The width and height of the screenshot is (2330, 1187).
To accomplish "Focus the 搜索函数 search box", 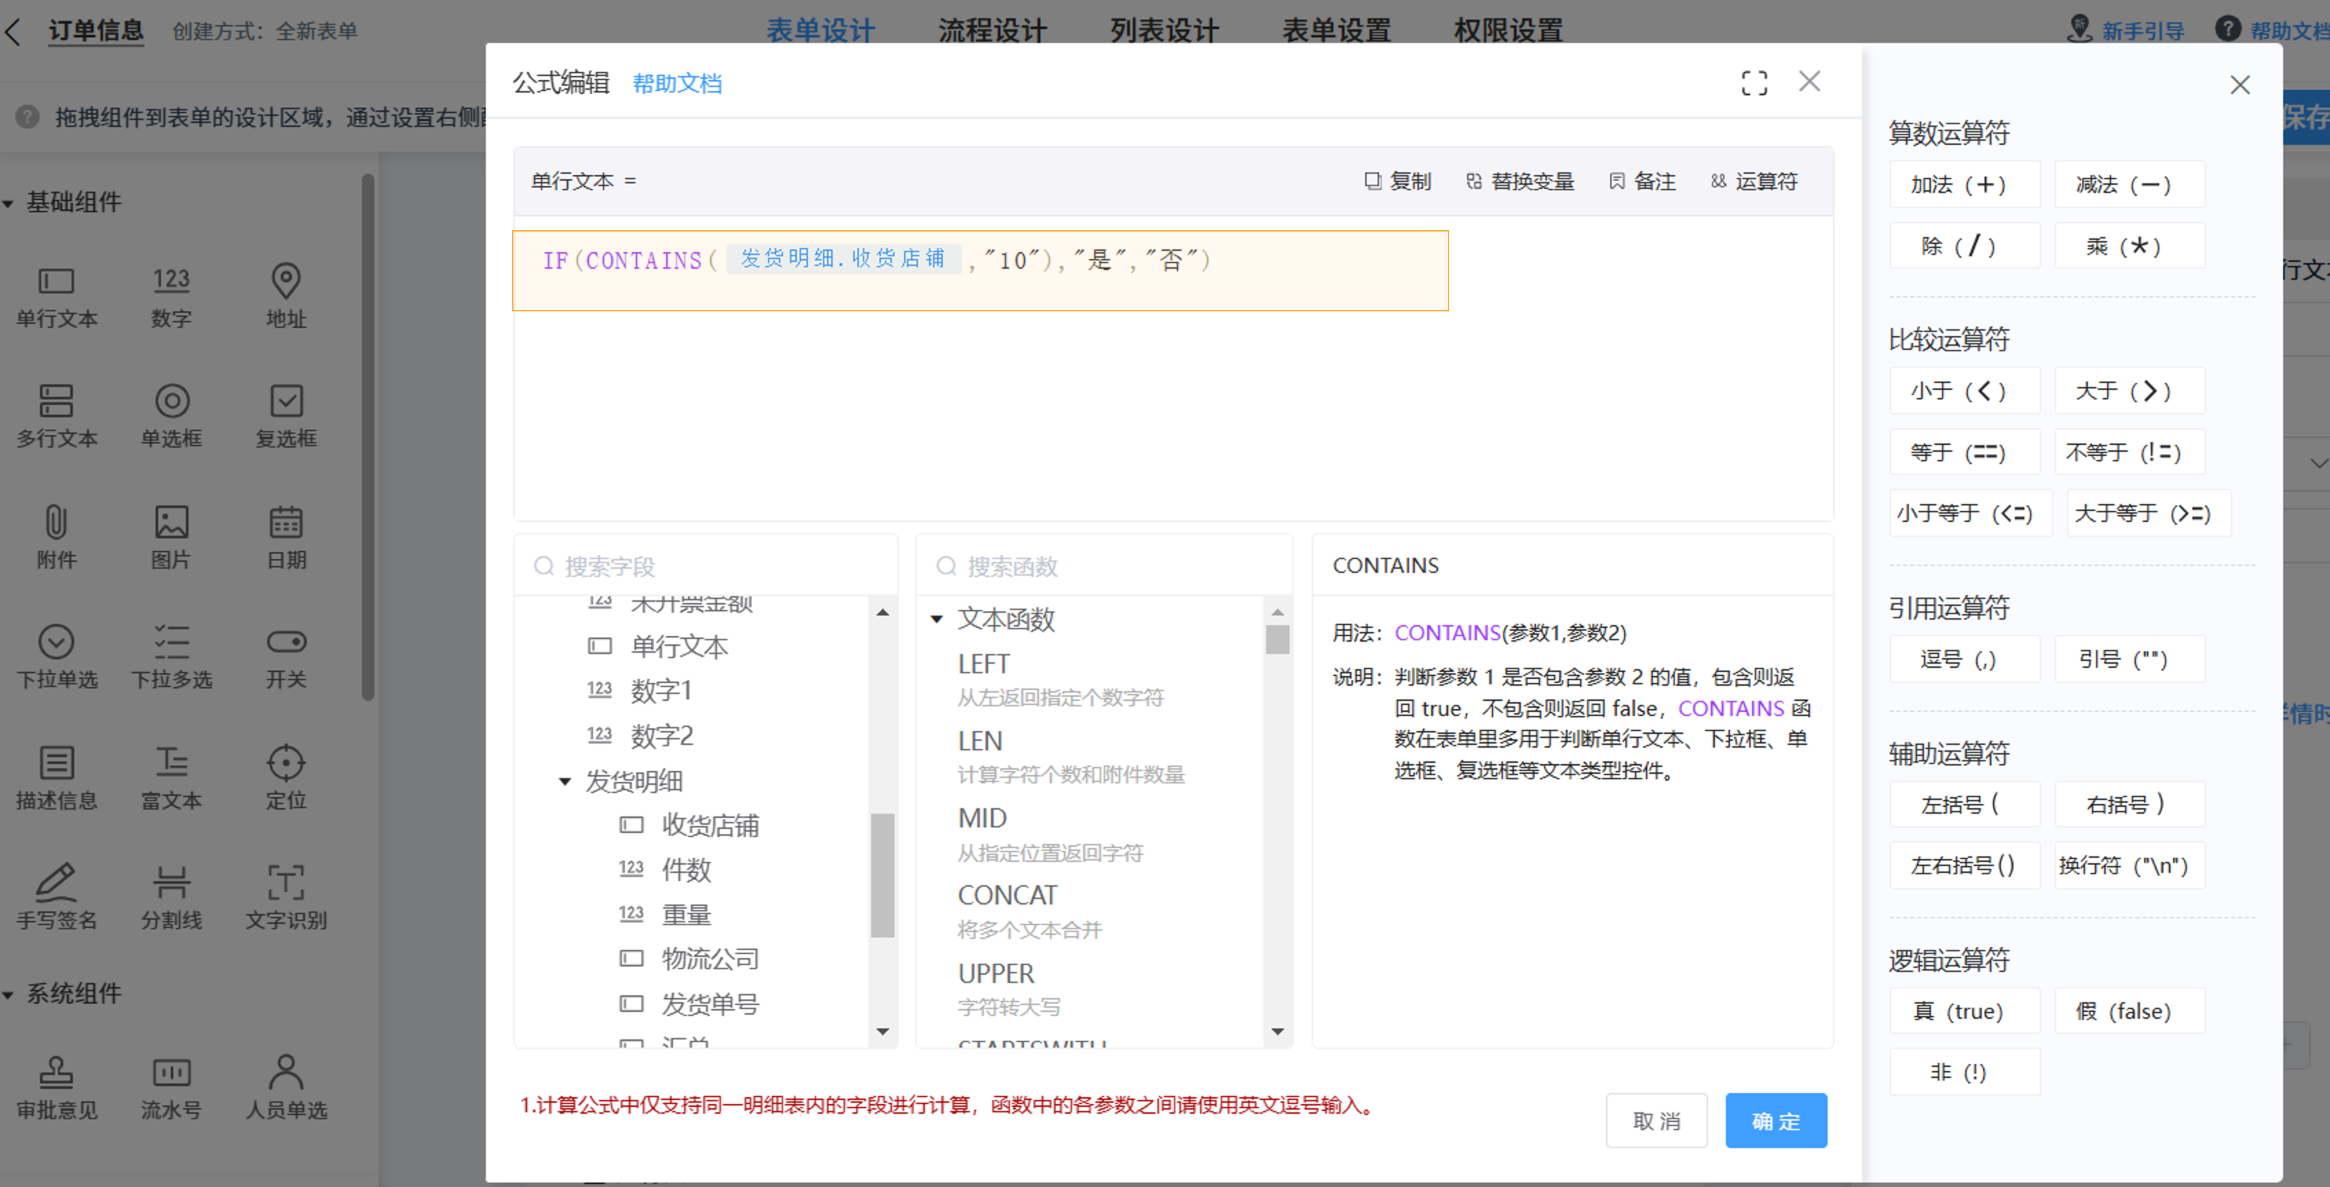I will pyautogui.click(x=1104, y=566).
